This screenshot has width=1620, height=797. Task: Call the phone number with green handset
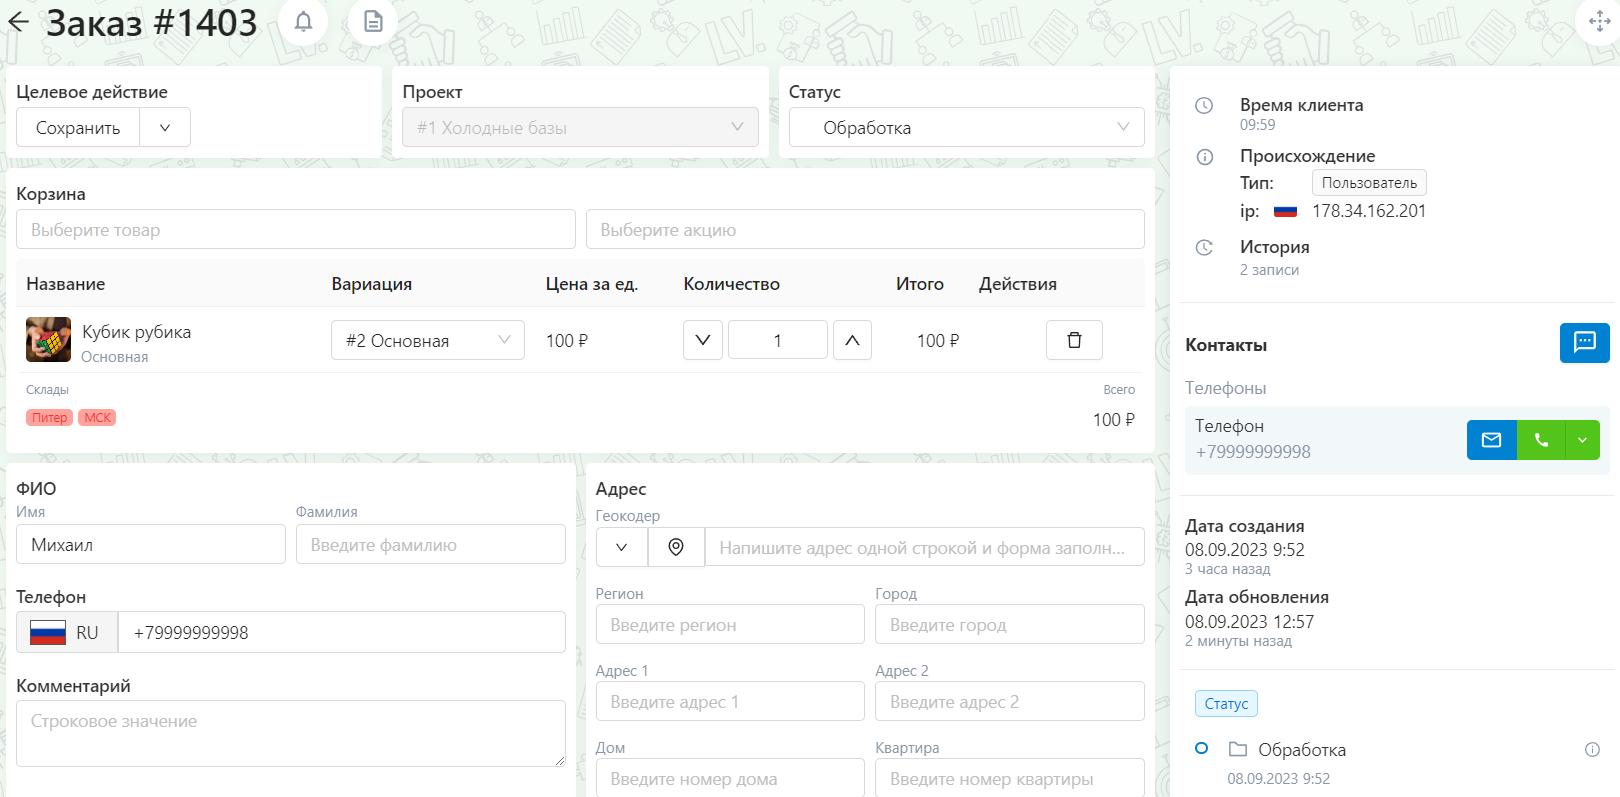click(x=1541, y=440)
